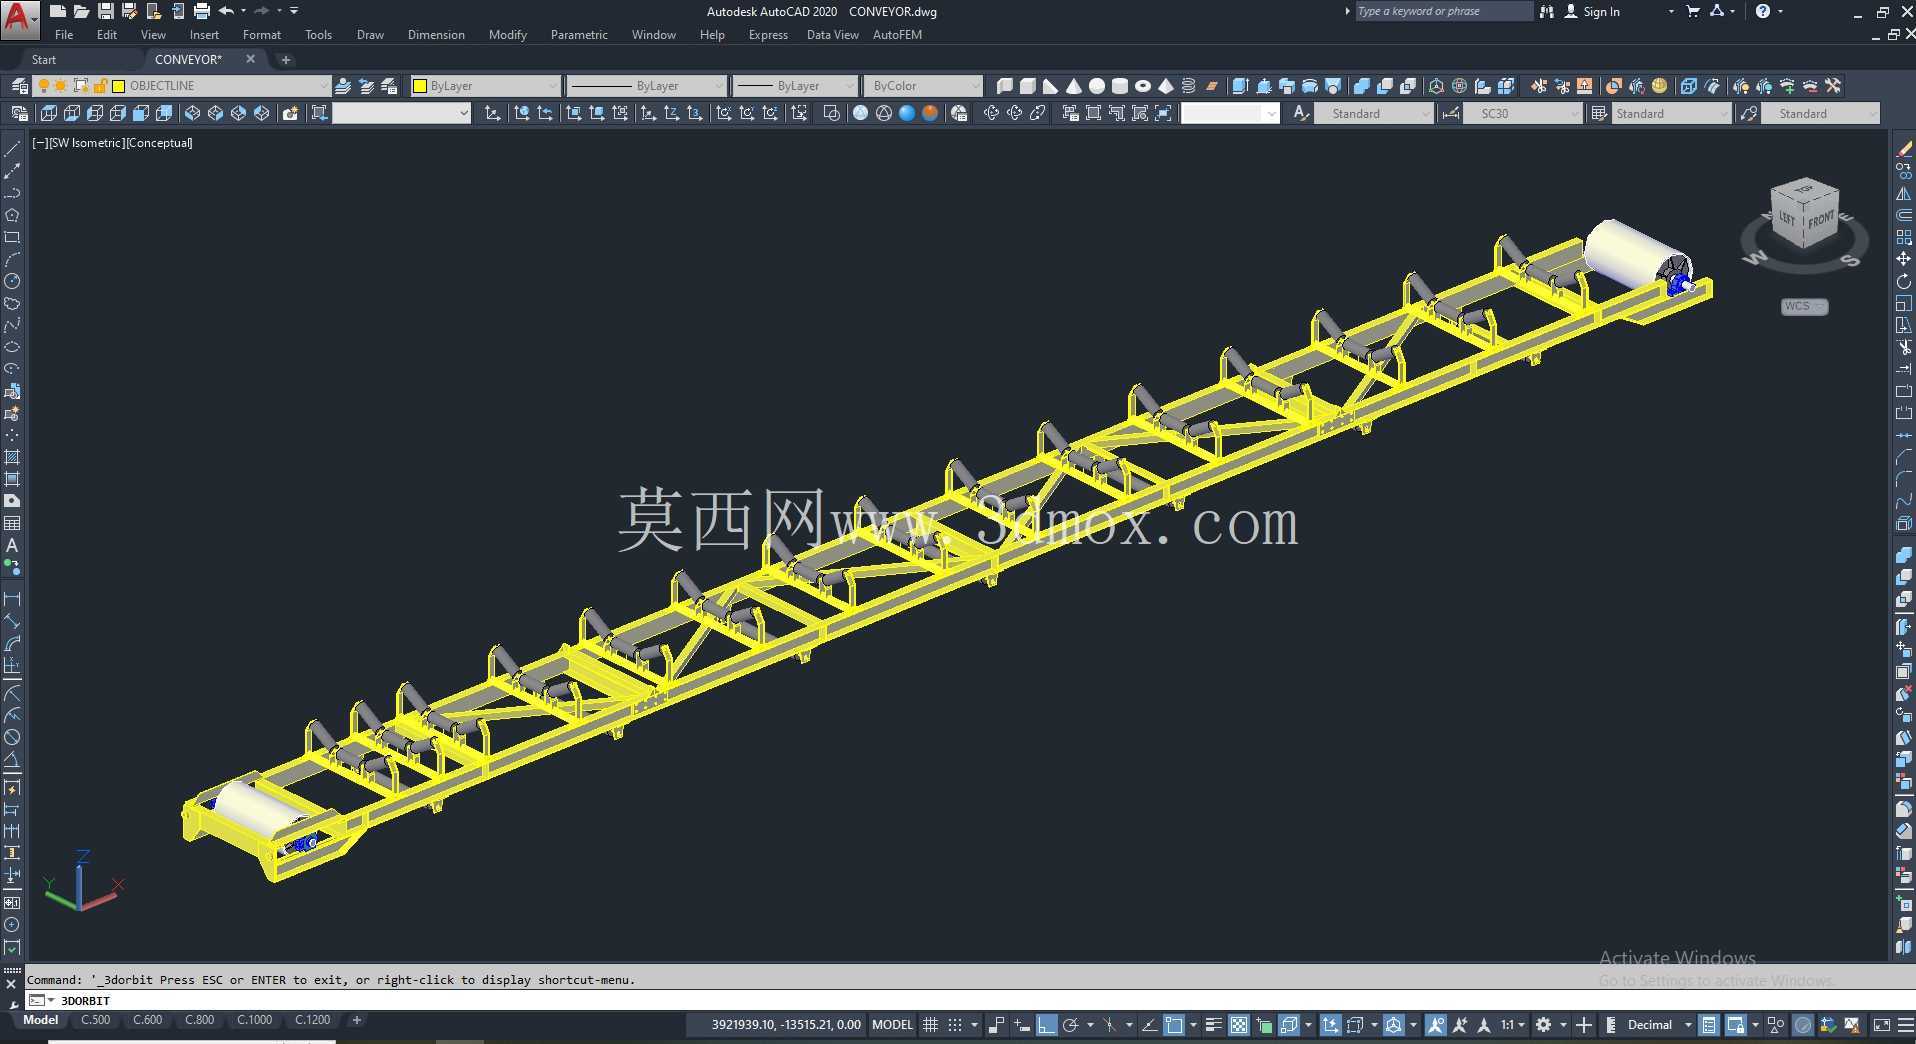Toggle dynamic UCS in status bar
Image resolution: width=1916 pixels, height=1044 pixels.
point(1330,1024)
